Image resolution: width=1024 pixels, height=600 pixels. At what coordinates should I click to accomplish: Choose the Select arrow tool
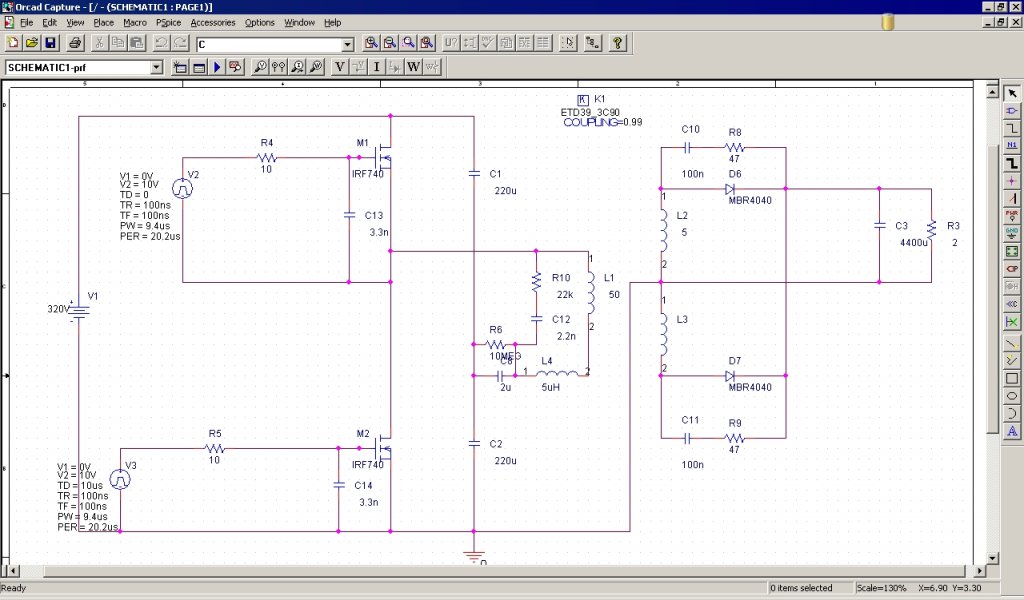point(1012,93)
